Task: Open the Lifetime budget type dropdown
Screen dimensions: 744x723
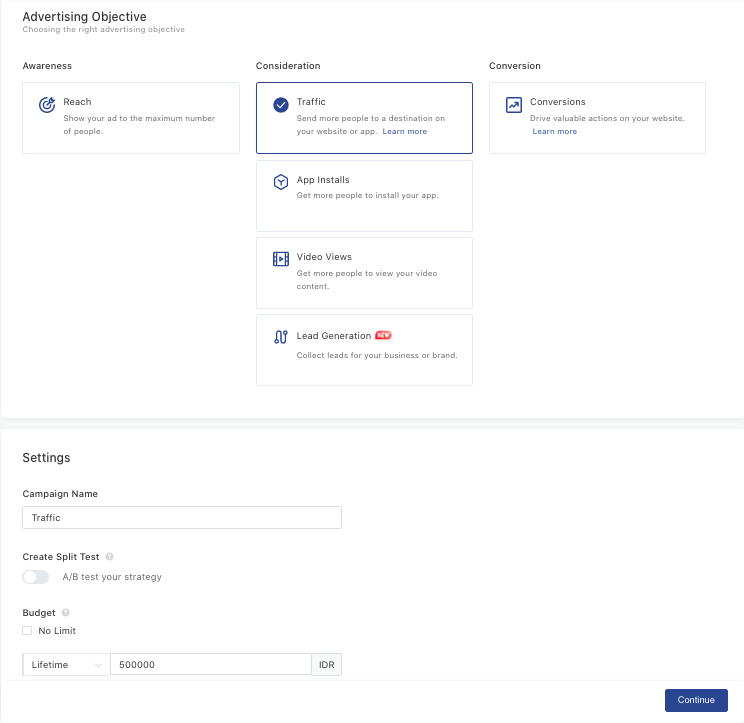Action: 66,665
